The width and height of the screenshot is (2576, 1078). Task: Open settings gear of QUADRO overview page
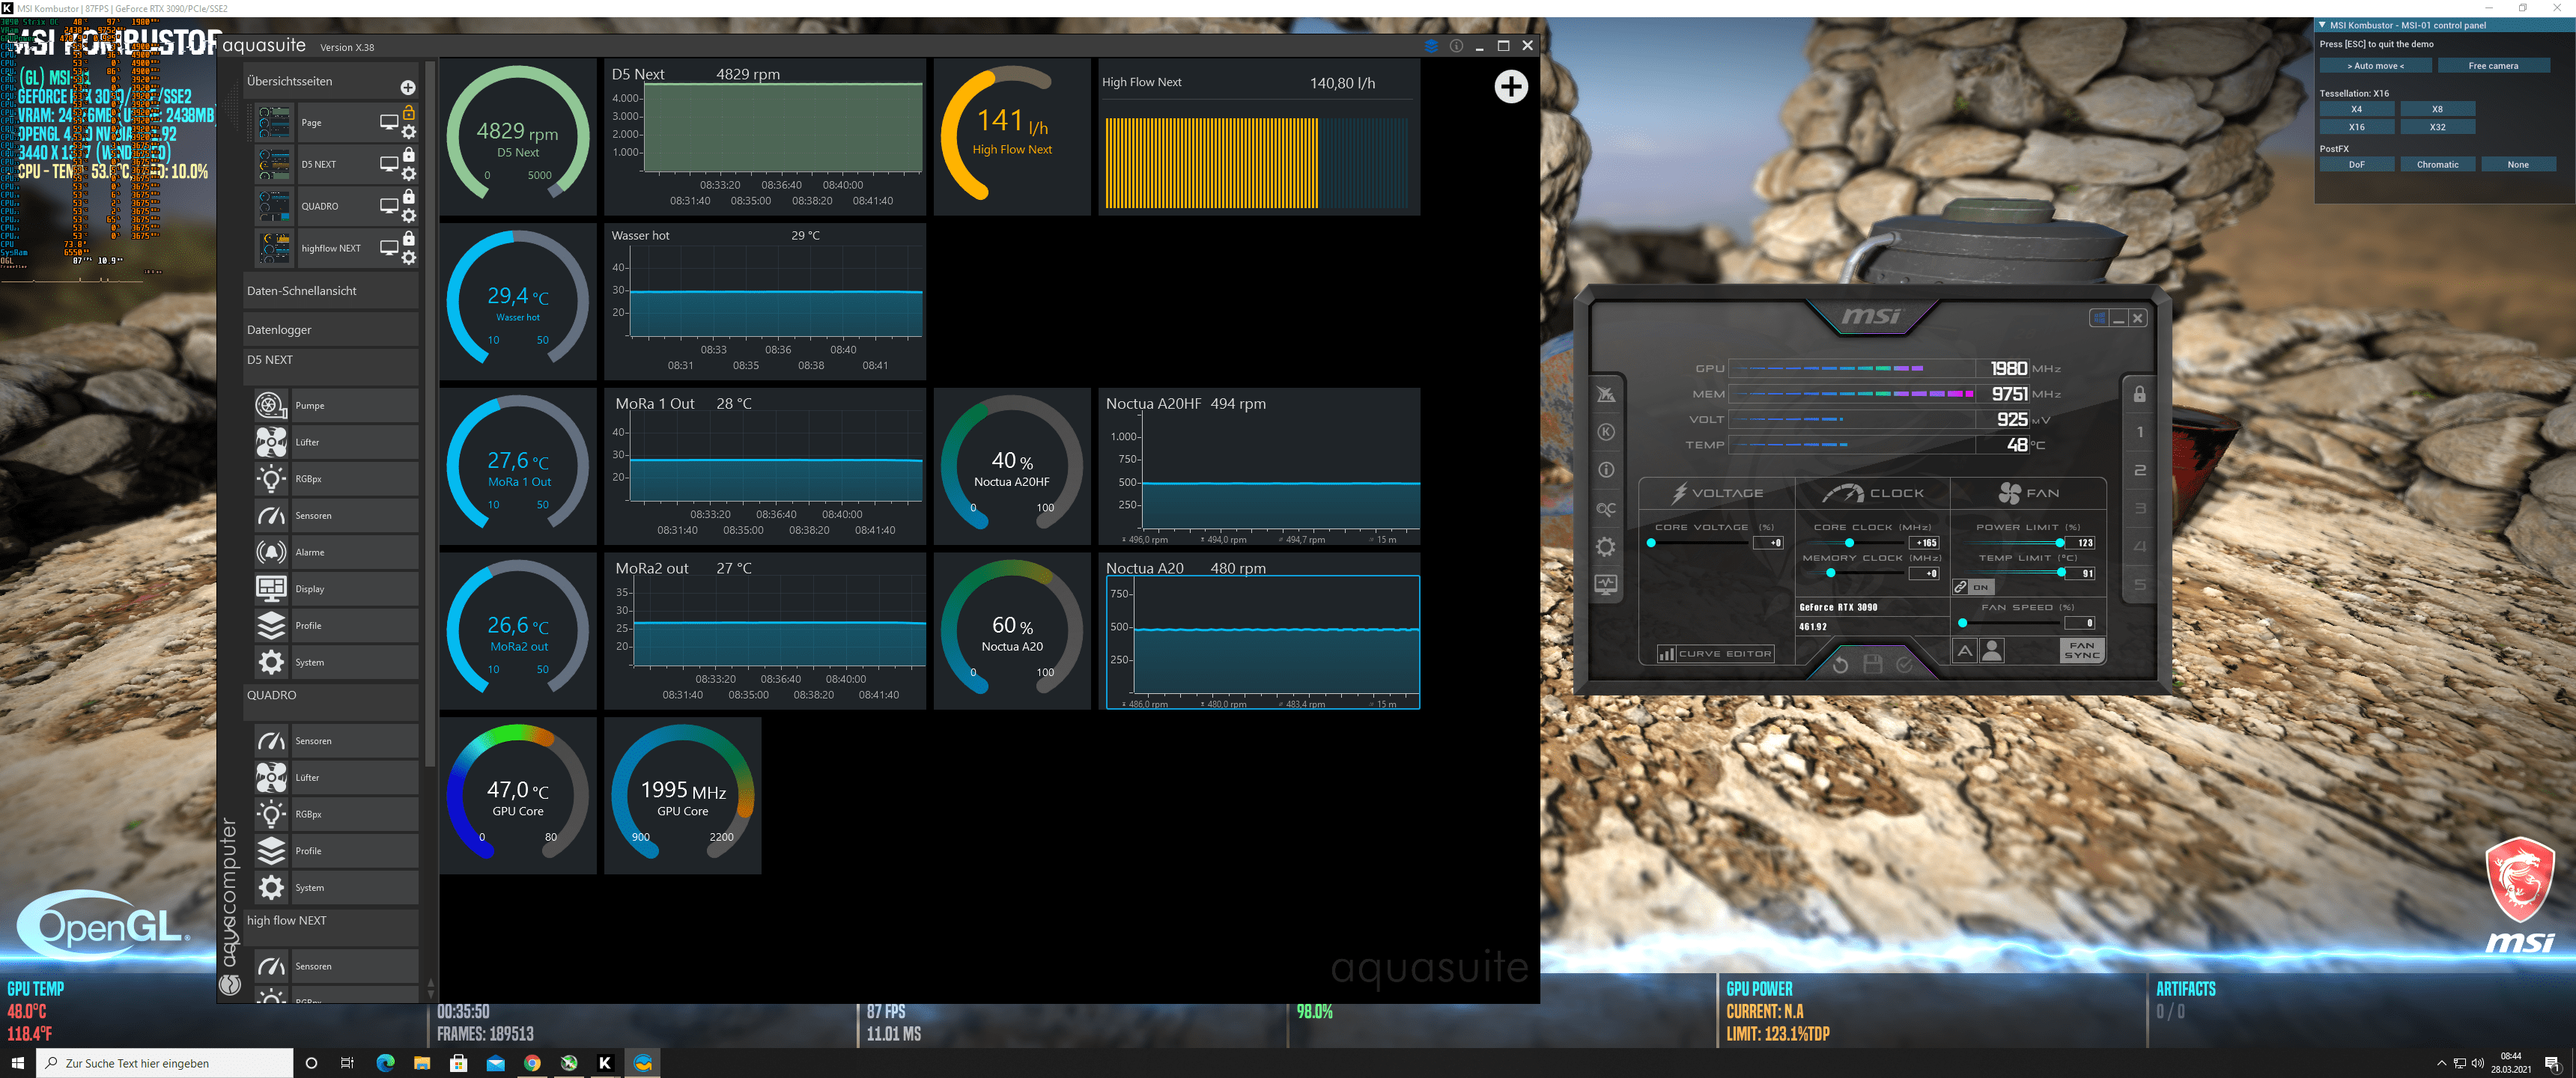(409, 216)
